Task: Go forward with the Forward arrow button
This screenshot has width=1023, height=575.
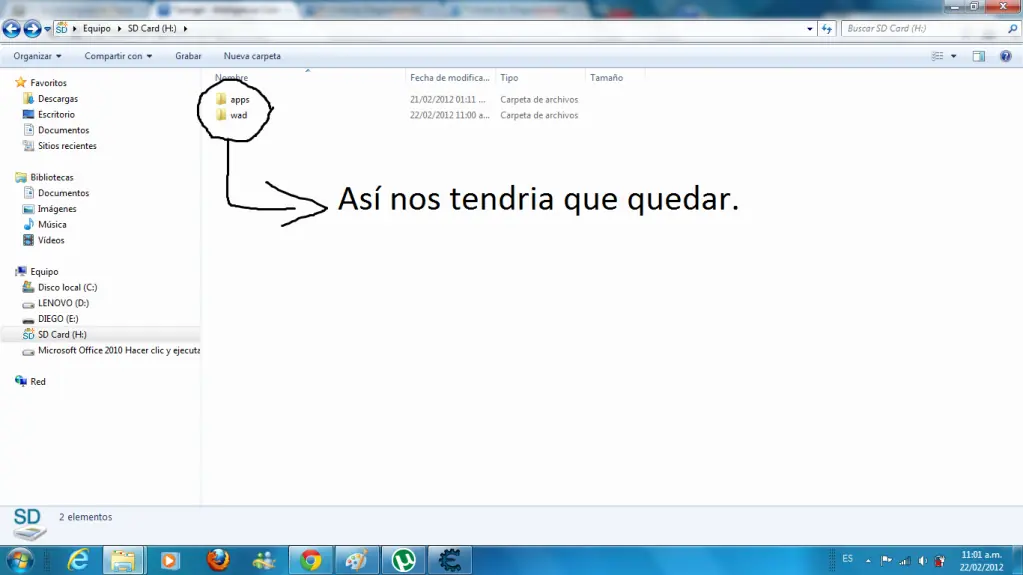Action: point(32,29)
